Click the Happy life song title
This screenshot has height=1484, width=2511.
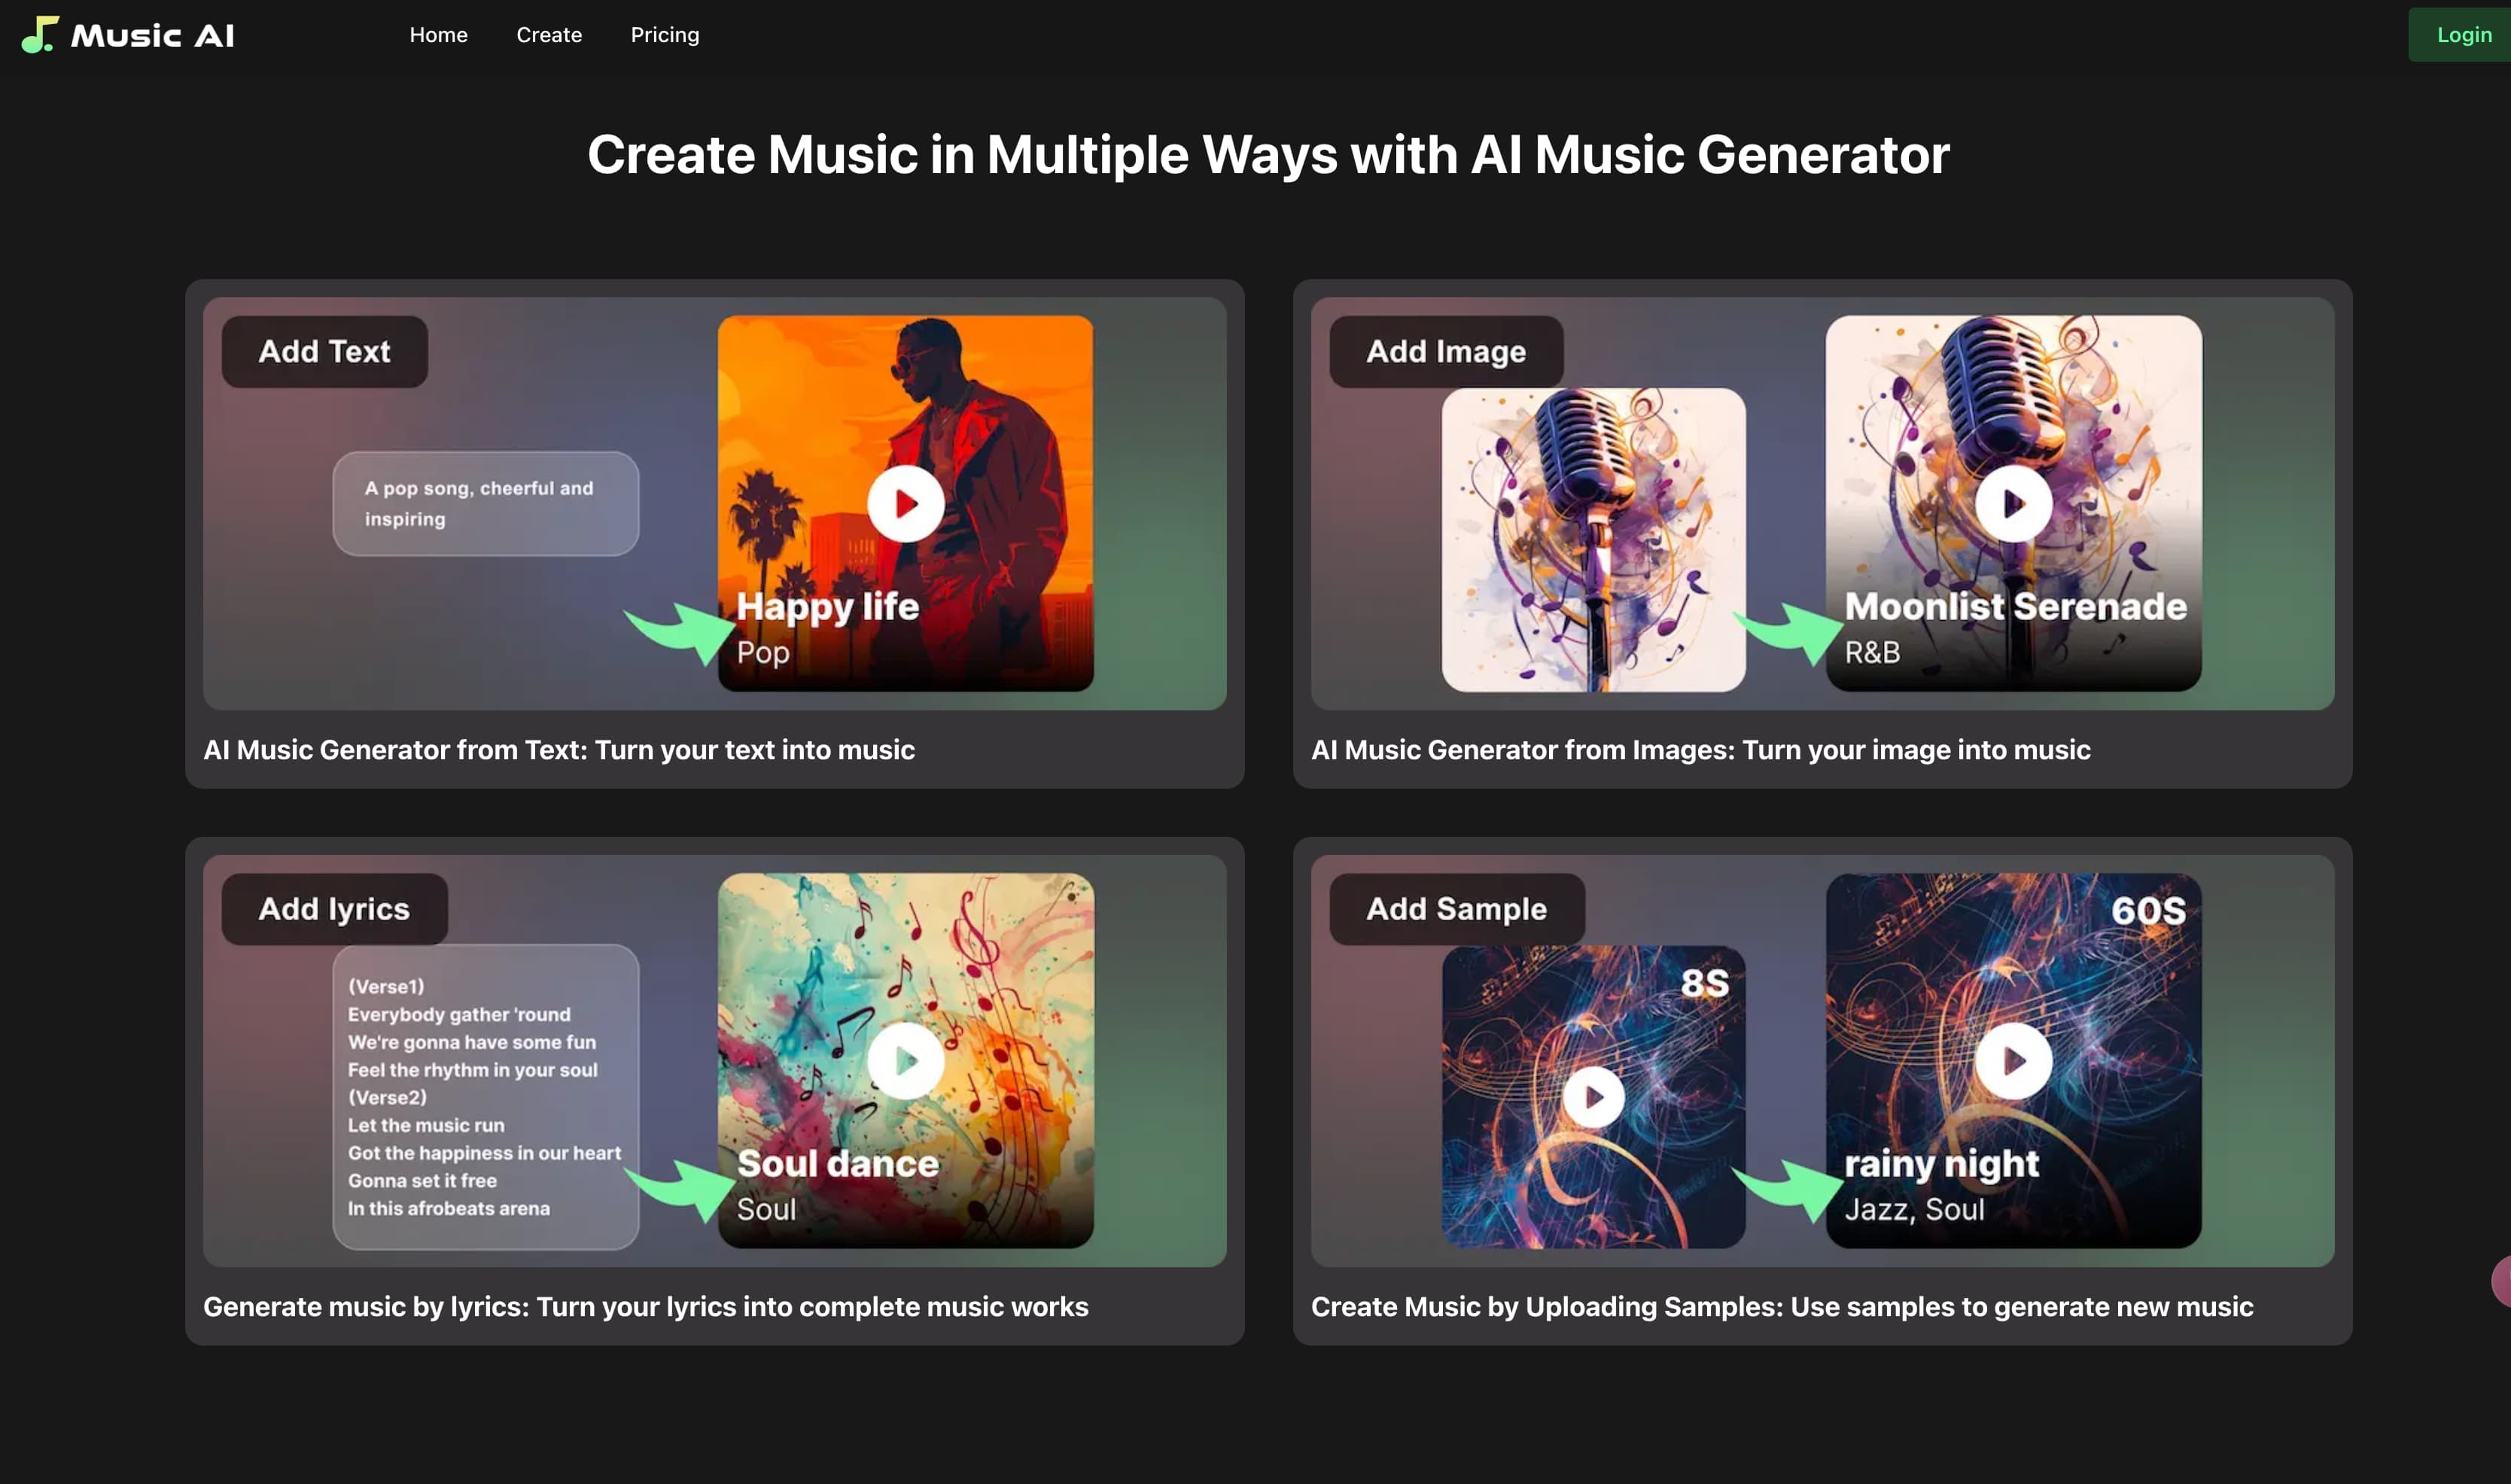[827, 606]
